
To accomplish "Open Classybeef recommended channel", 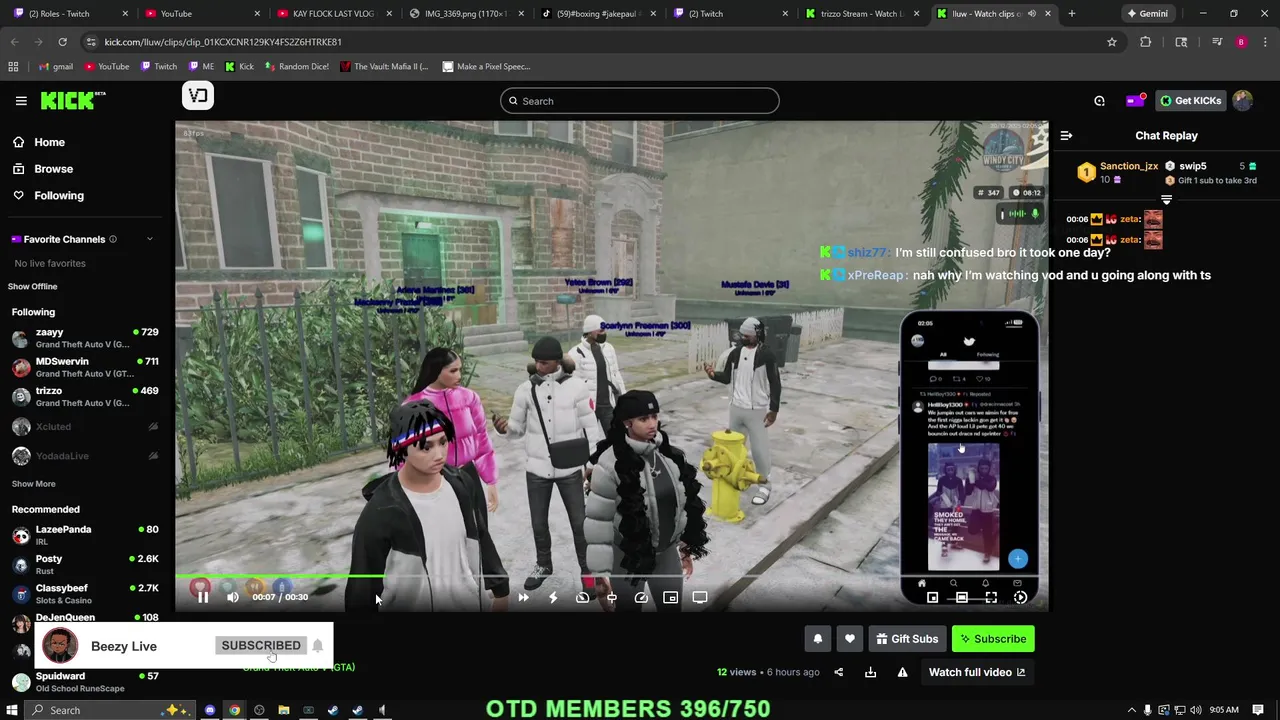I will click(85, 594).
